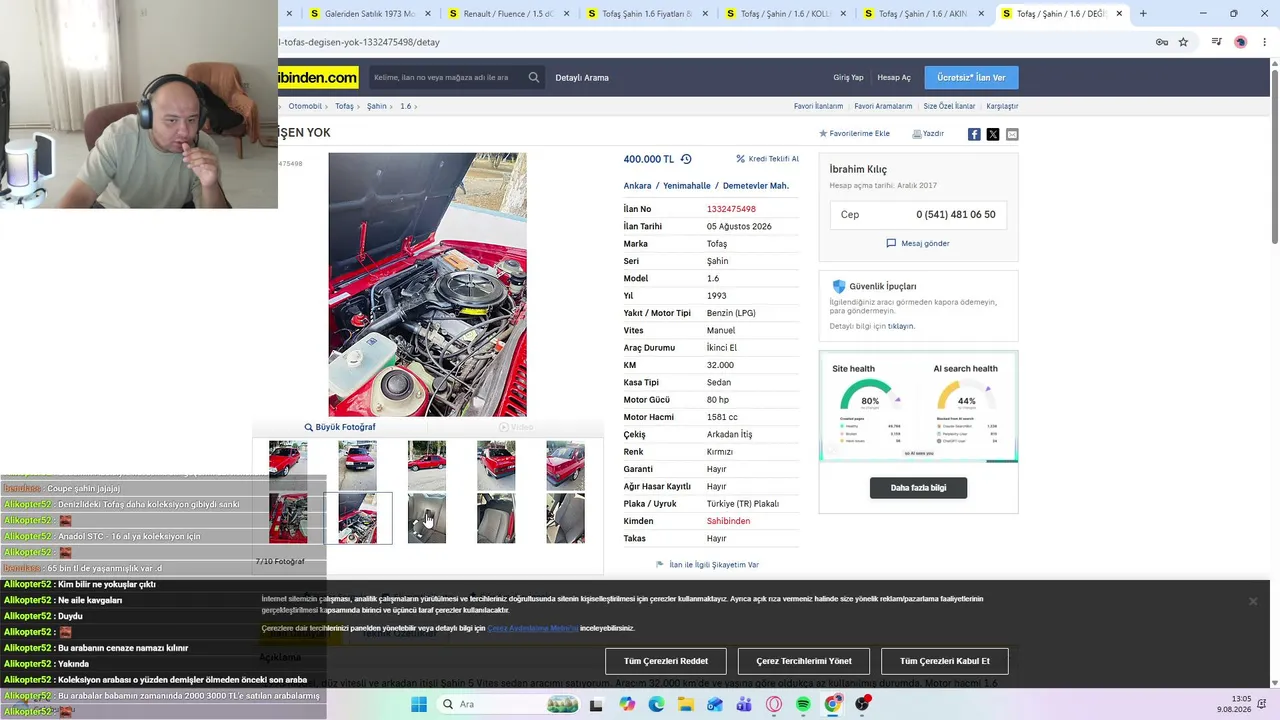Click the Yenimahalle location link
Viewport: 1280px width, 720px height.
pos(686,186)
